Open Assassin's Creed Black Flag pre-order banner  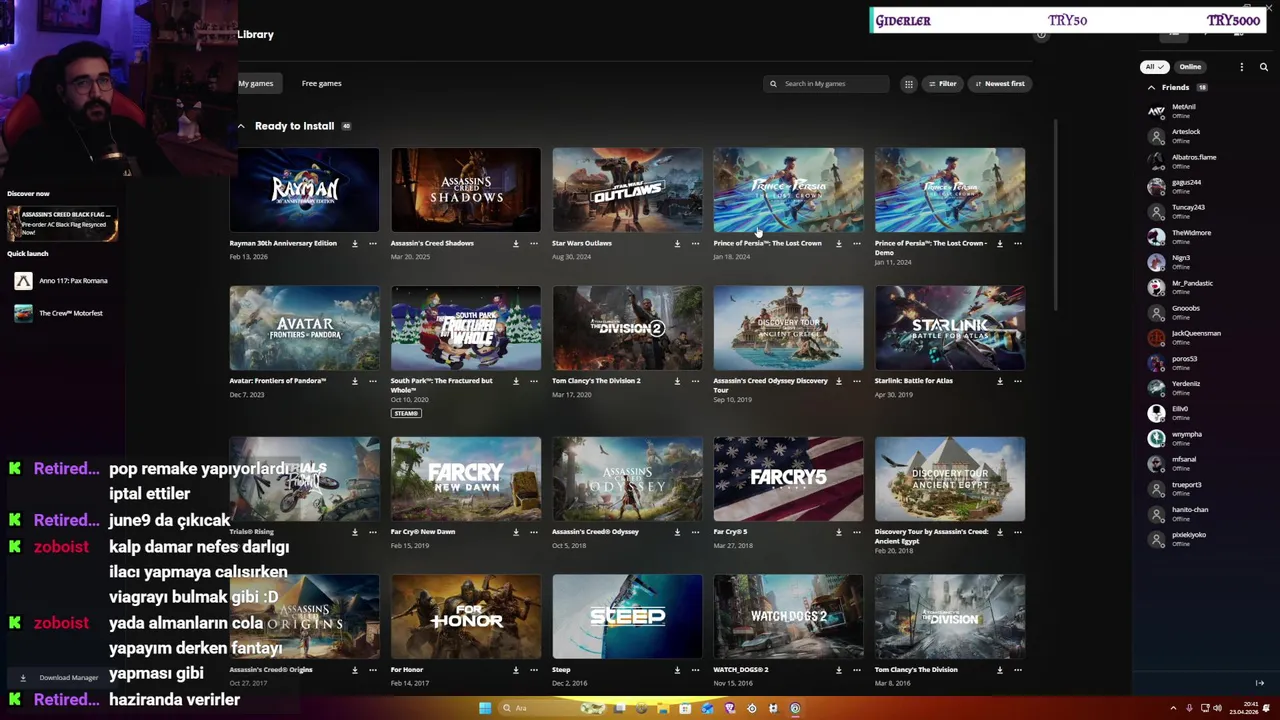62,223
